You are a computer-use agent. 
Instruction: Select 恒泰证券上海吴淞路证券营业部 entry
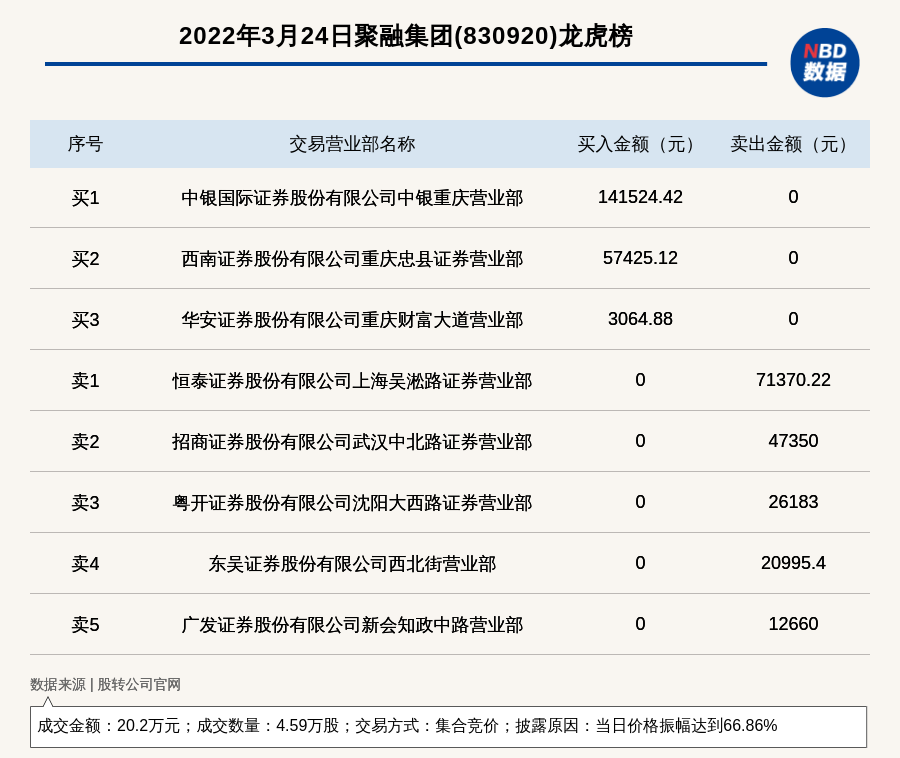(x=352, y=381)
